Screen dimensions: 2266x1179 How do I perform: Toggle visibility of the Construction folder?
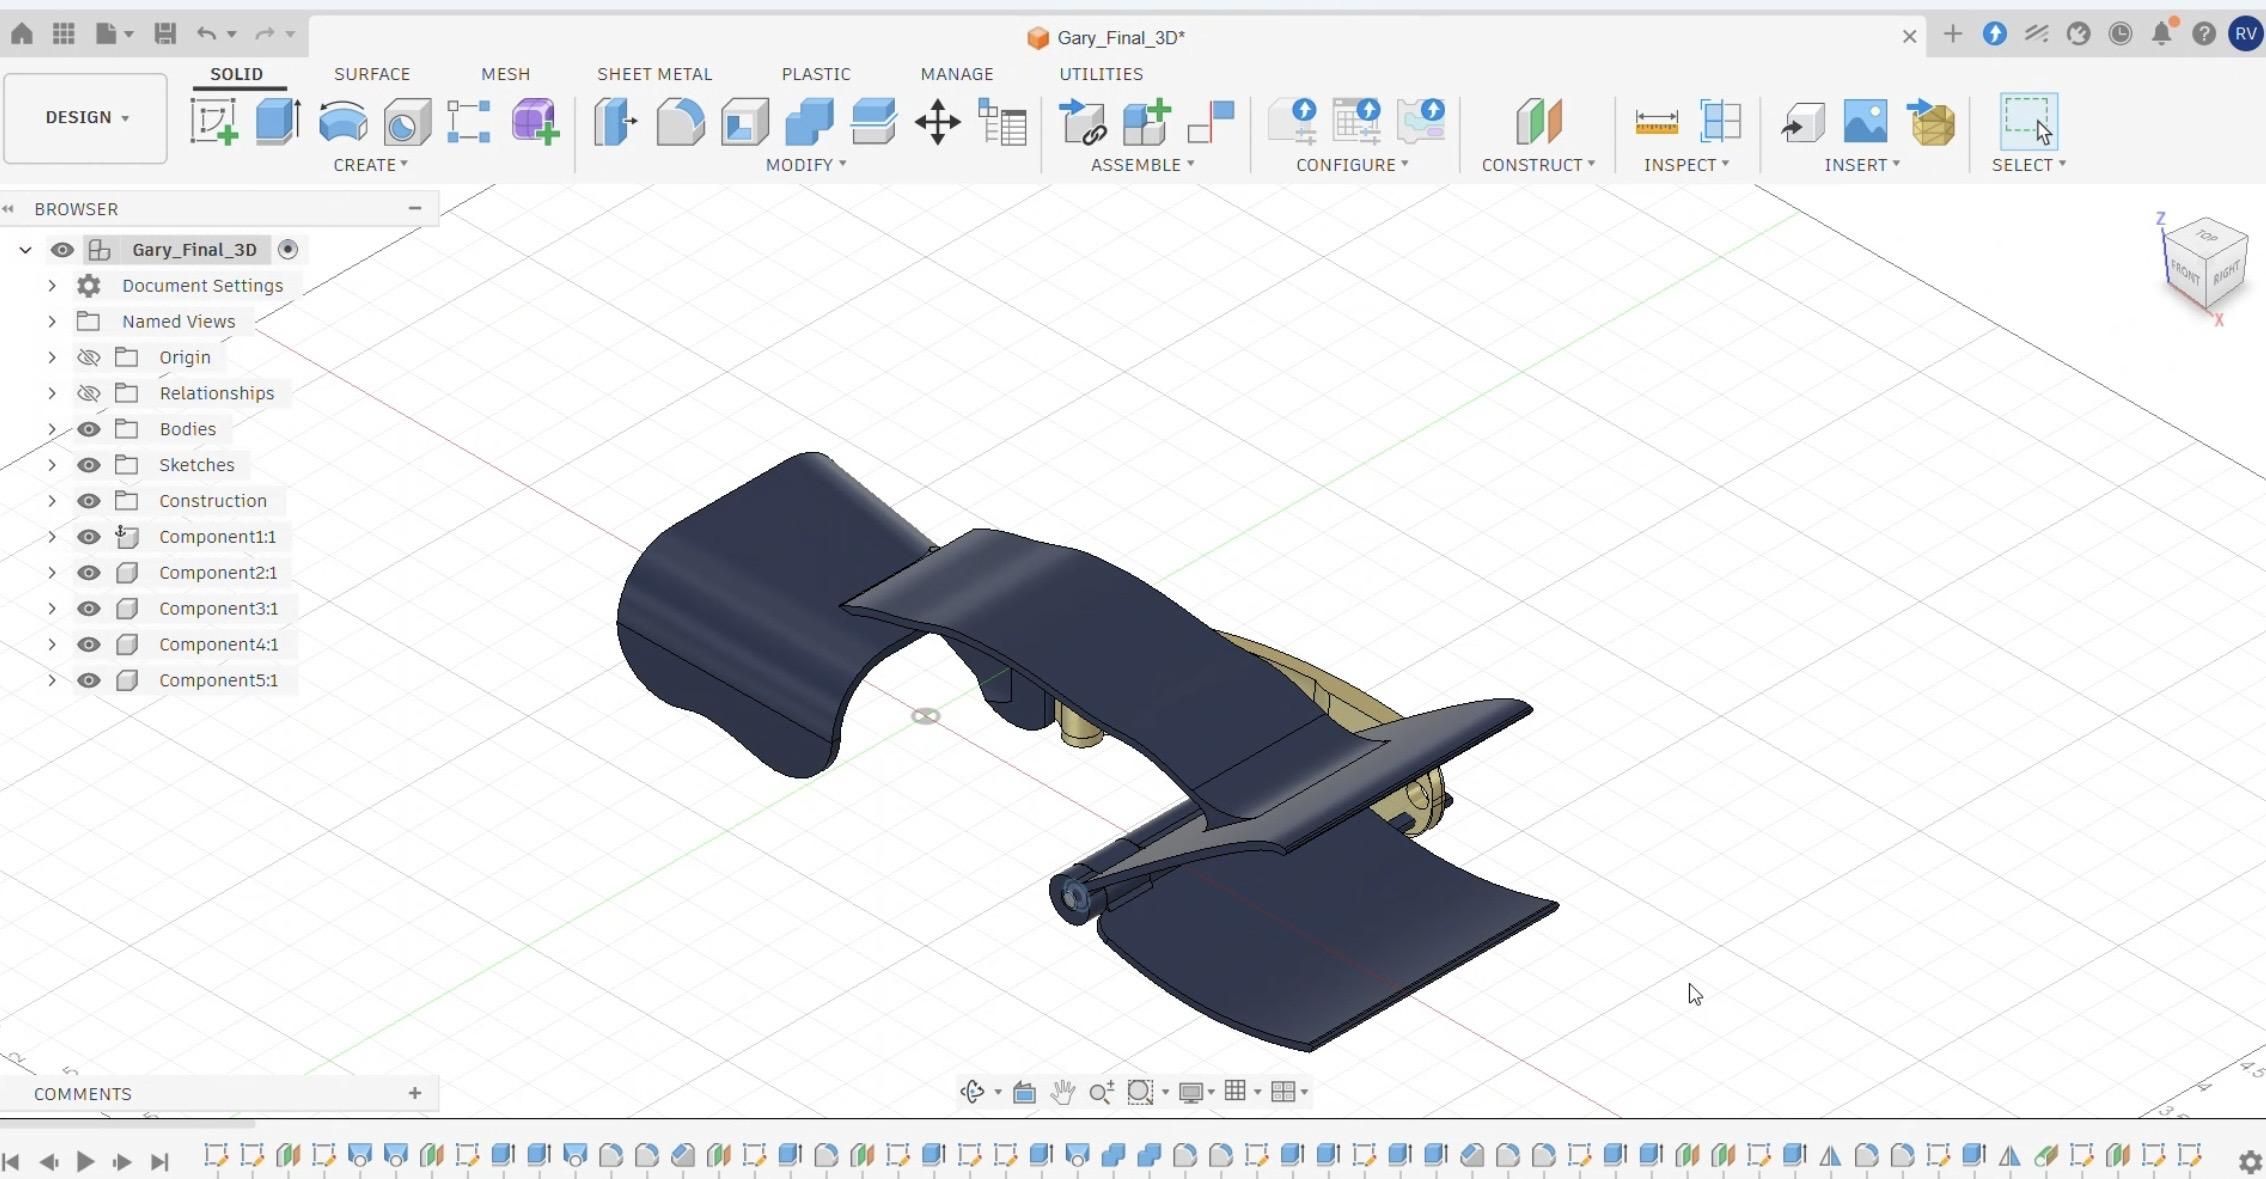(x=89, y=501)
